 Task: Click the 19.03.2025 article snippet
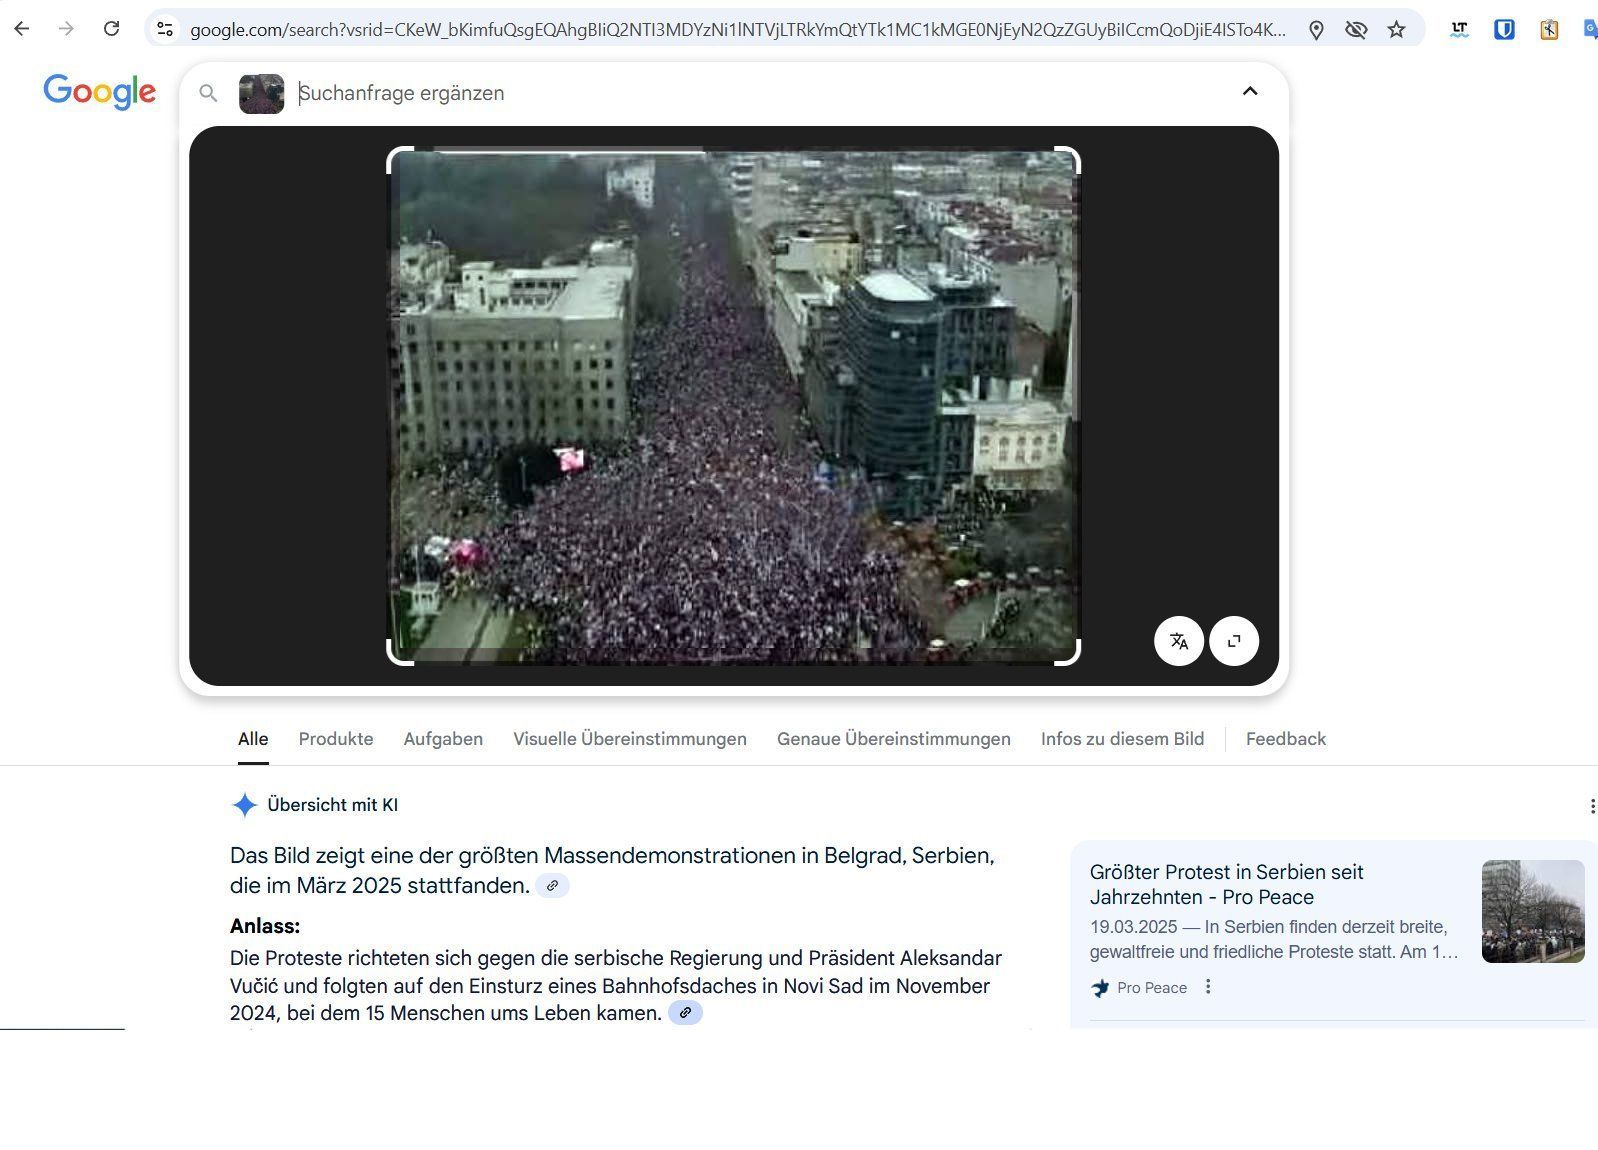pyautogui.click(x=1274, y=939)
